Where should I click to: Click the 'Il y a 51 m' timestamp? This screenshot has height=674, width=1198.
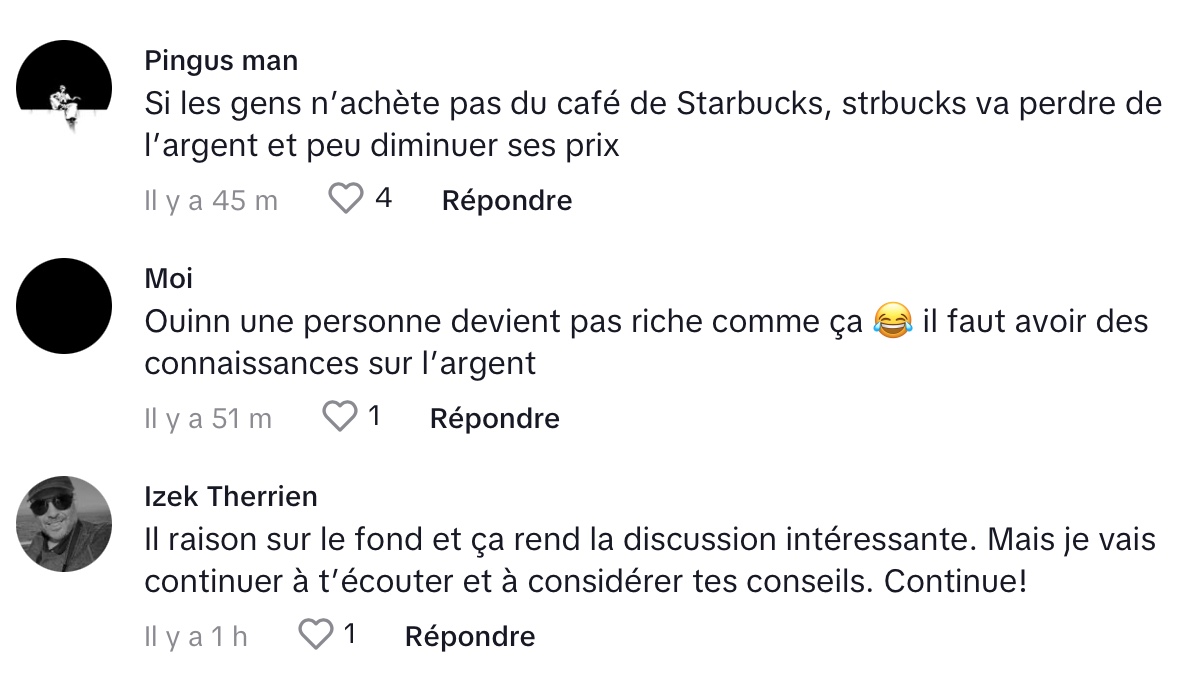(x=208, y=418)
